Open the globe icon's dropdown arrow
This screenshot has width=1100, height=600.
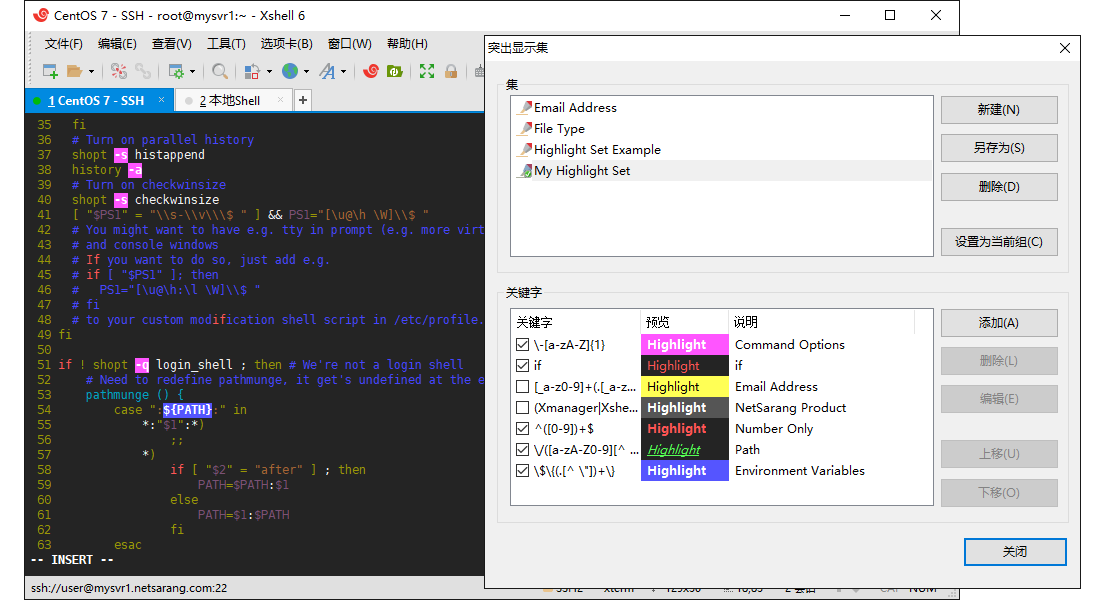[x=307, y=70]
